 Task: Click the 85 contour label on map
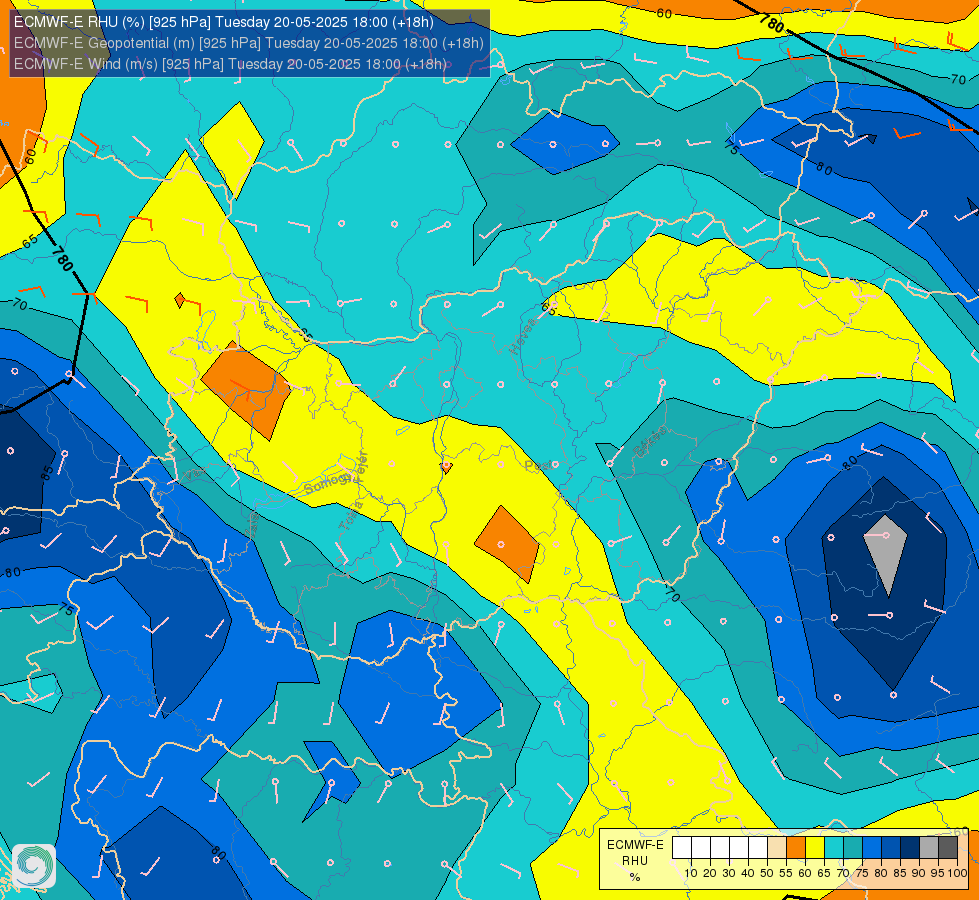pyautogui.click(x=47, y=473)
